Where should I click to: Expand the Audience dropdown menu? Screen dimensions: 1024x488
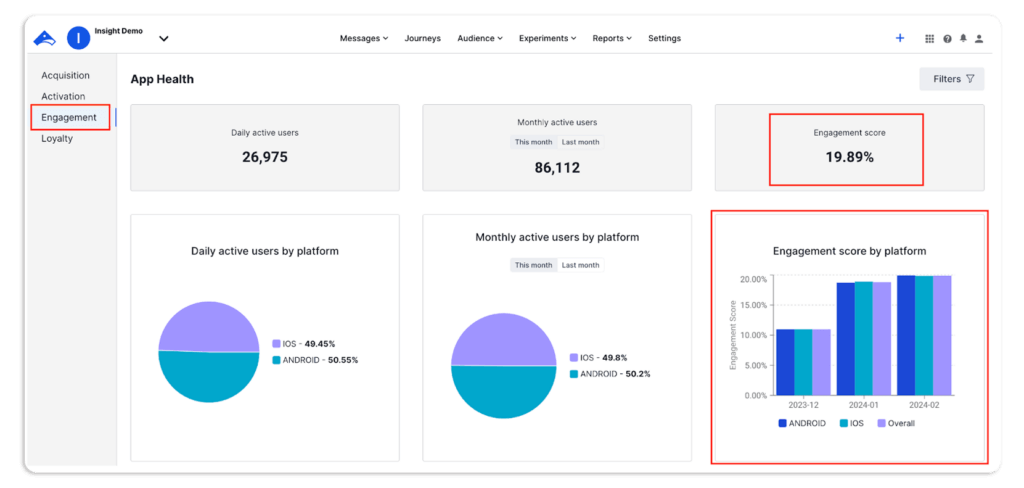(481, 39)
